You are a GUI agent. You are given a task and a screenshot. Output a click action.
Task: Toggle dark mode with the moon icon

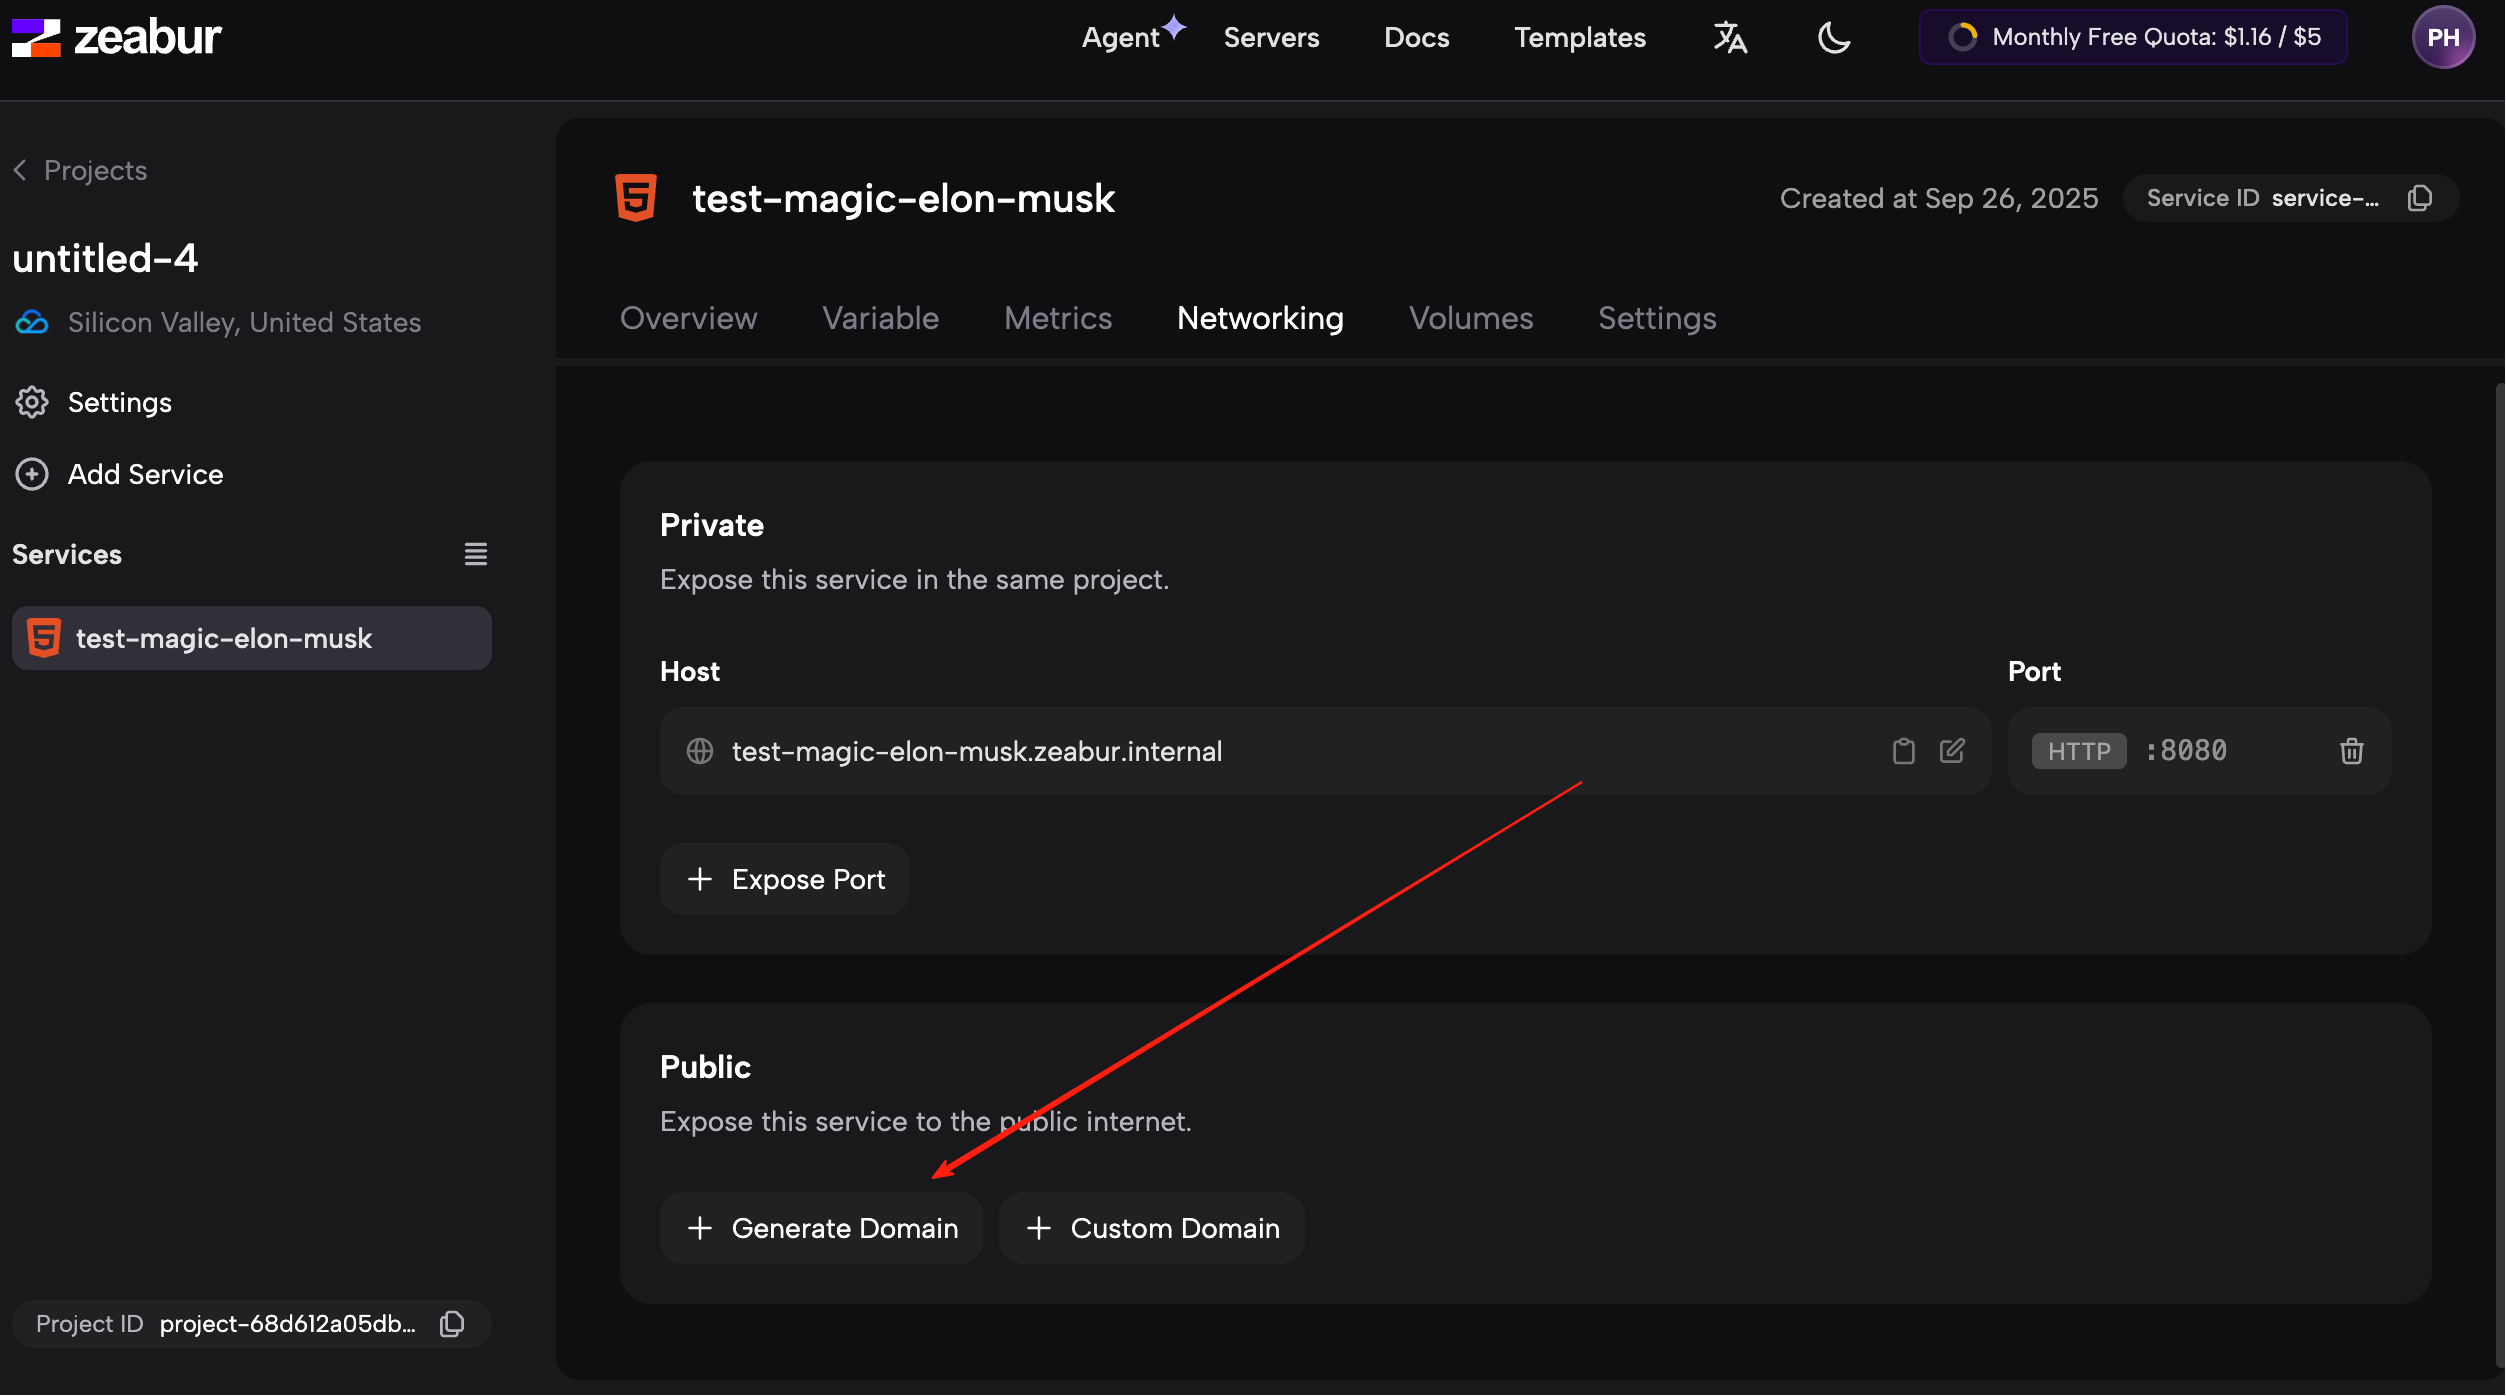click(x=1833, y=38)
